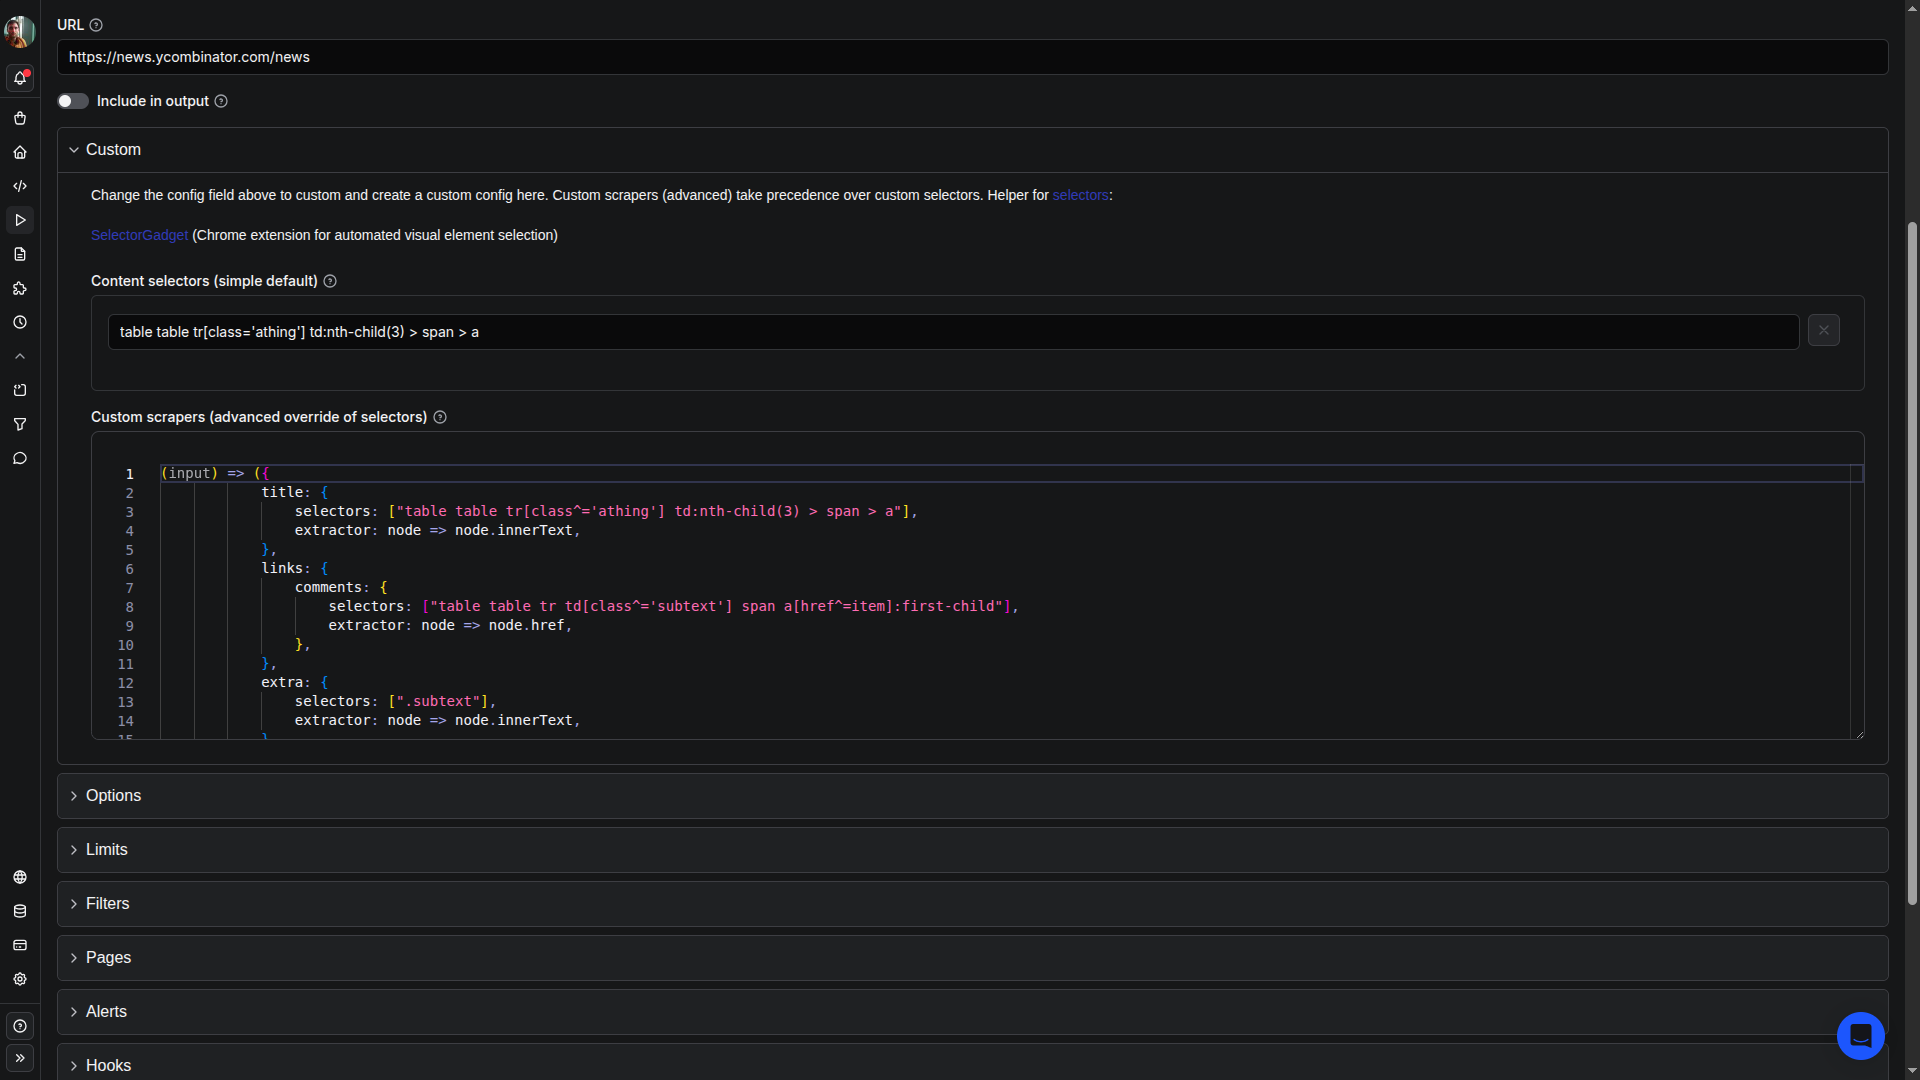Expand the Pages section
This screenshot has width=1920, height=1080.
(972, 958)
